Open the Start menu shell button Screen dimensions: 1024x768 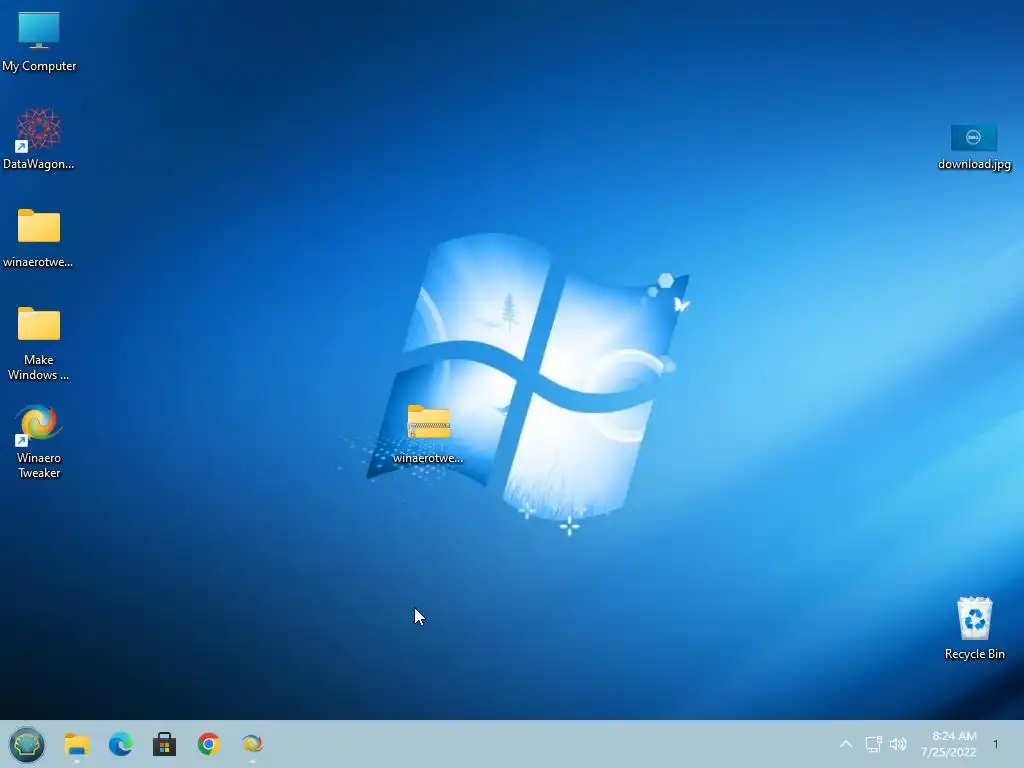tap(27, 744)
